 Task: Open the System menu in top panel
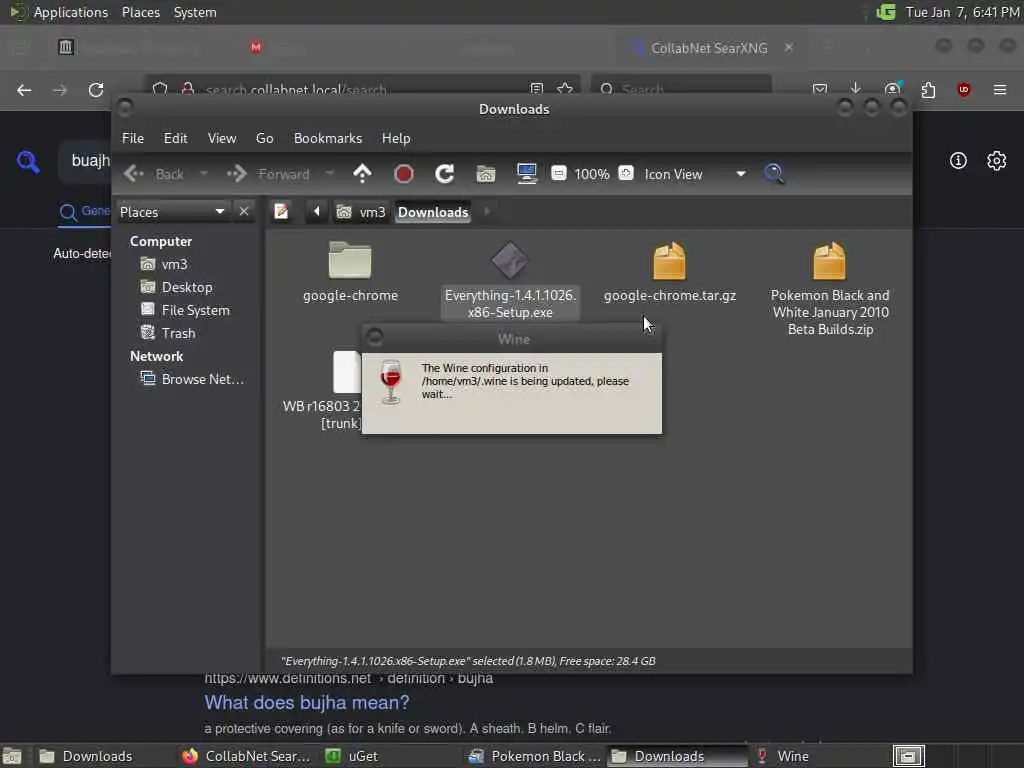(x=195, y=12)
